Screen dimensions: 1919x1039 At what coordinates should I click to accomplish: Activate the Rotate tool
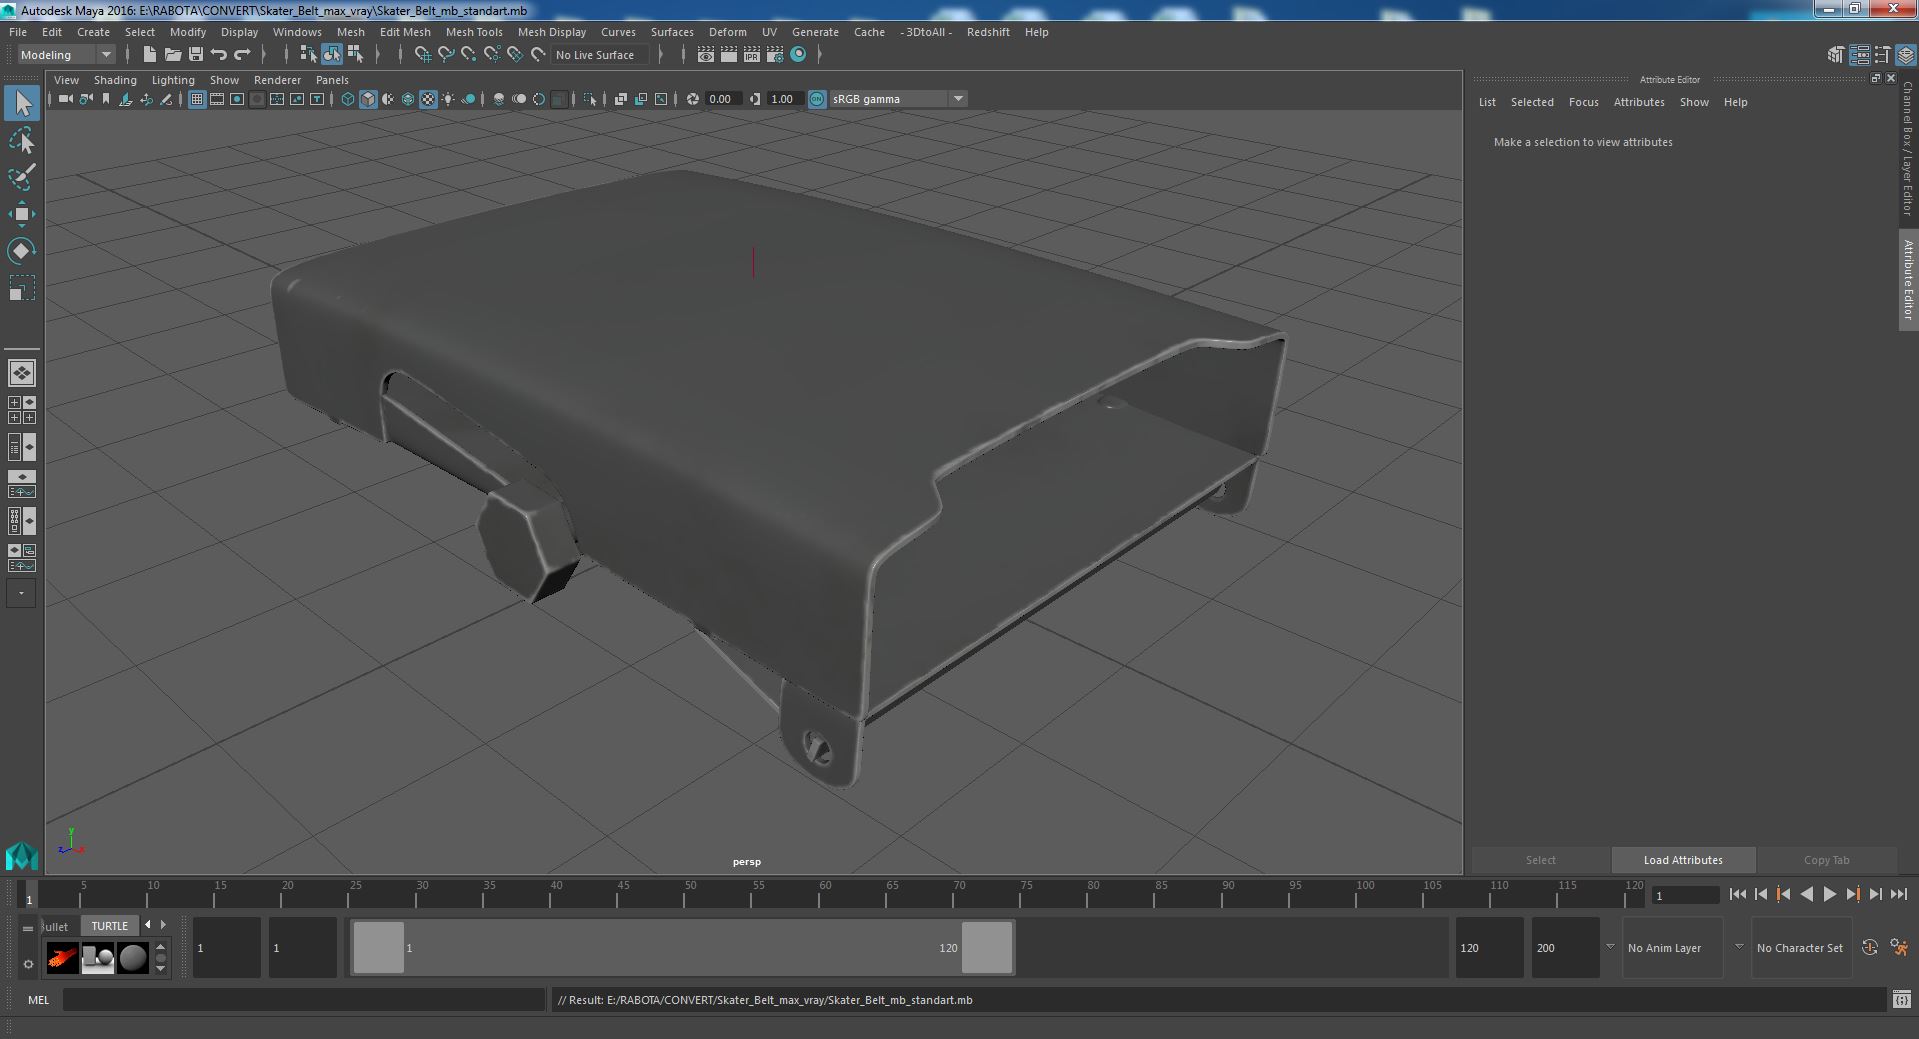point(21,250)
